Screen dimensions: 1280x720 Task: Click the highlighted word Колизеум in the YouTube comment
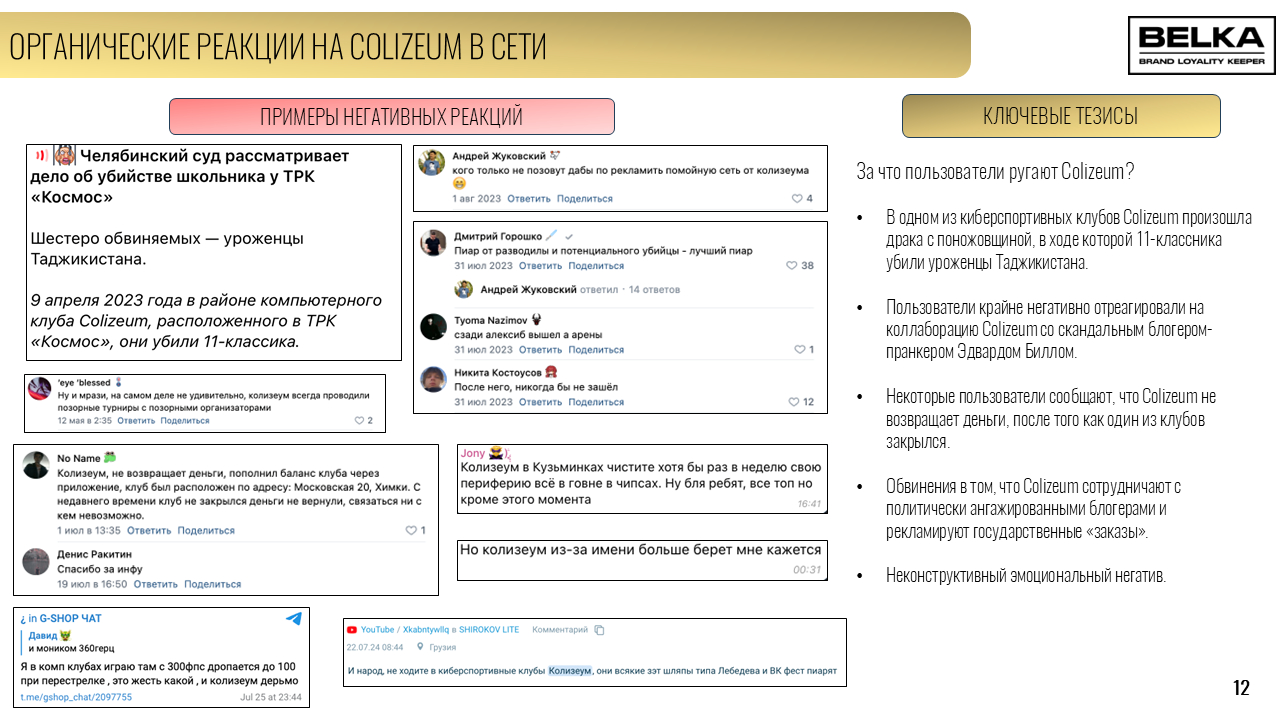click(570, 670)
